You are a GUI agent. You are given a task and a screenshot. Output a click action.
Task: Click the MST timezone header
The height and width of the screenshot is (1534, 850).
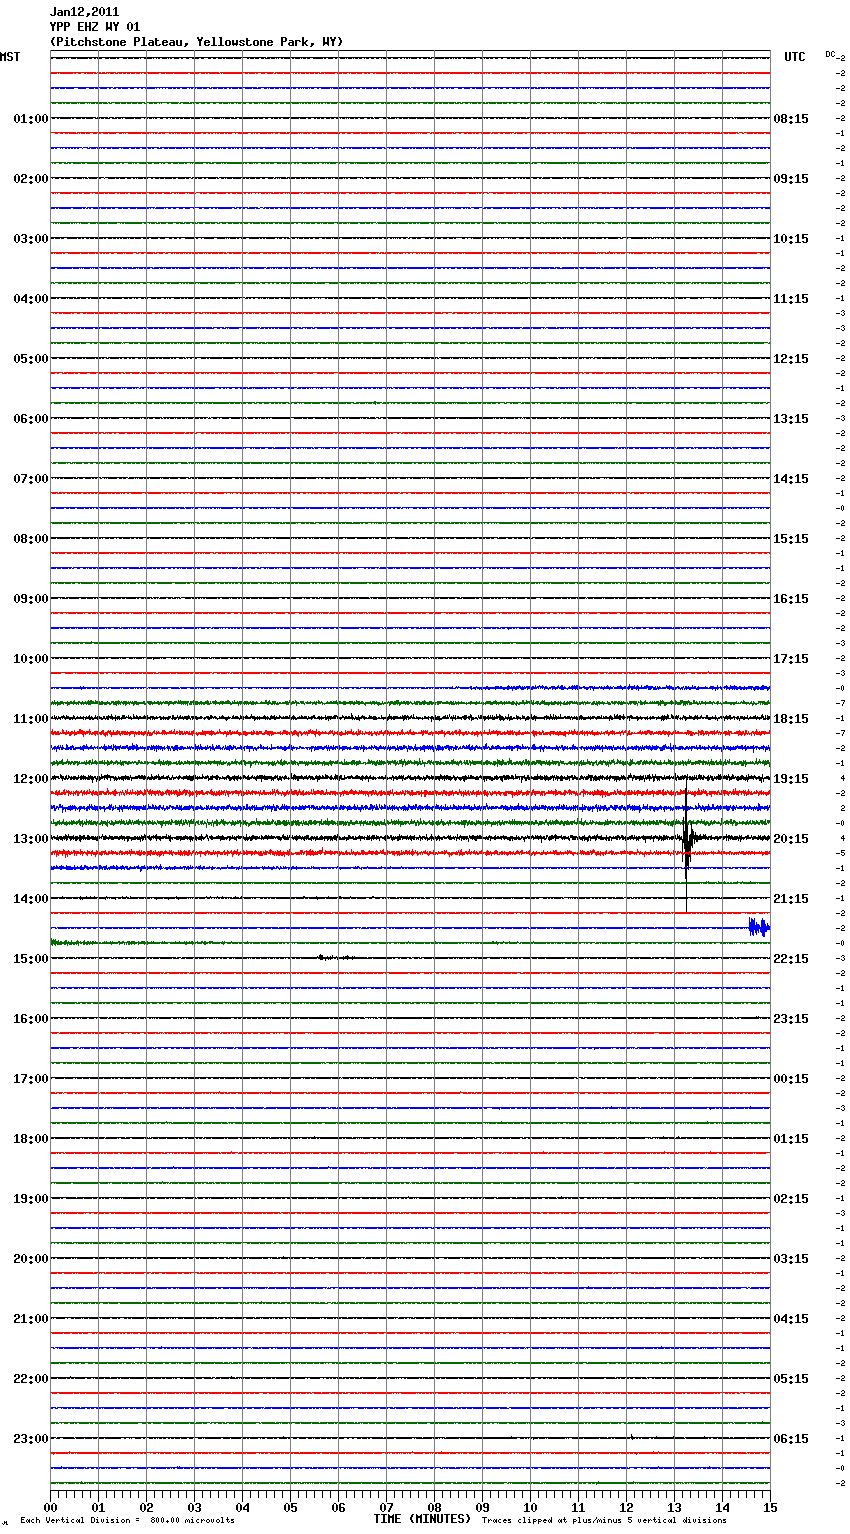point(10,57)
